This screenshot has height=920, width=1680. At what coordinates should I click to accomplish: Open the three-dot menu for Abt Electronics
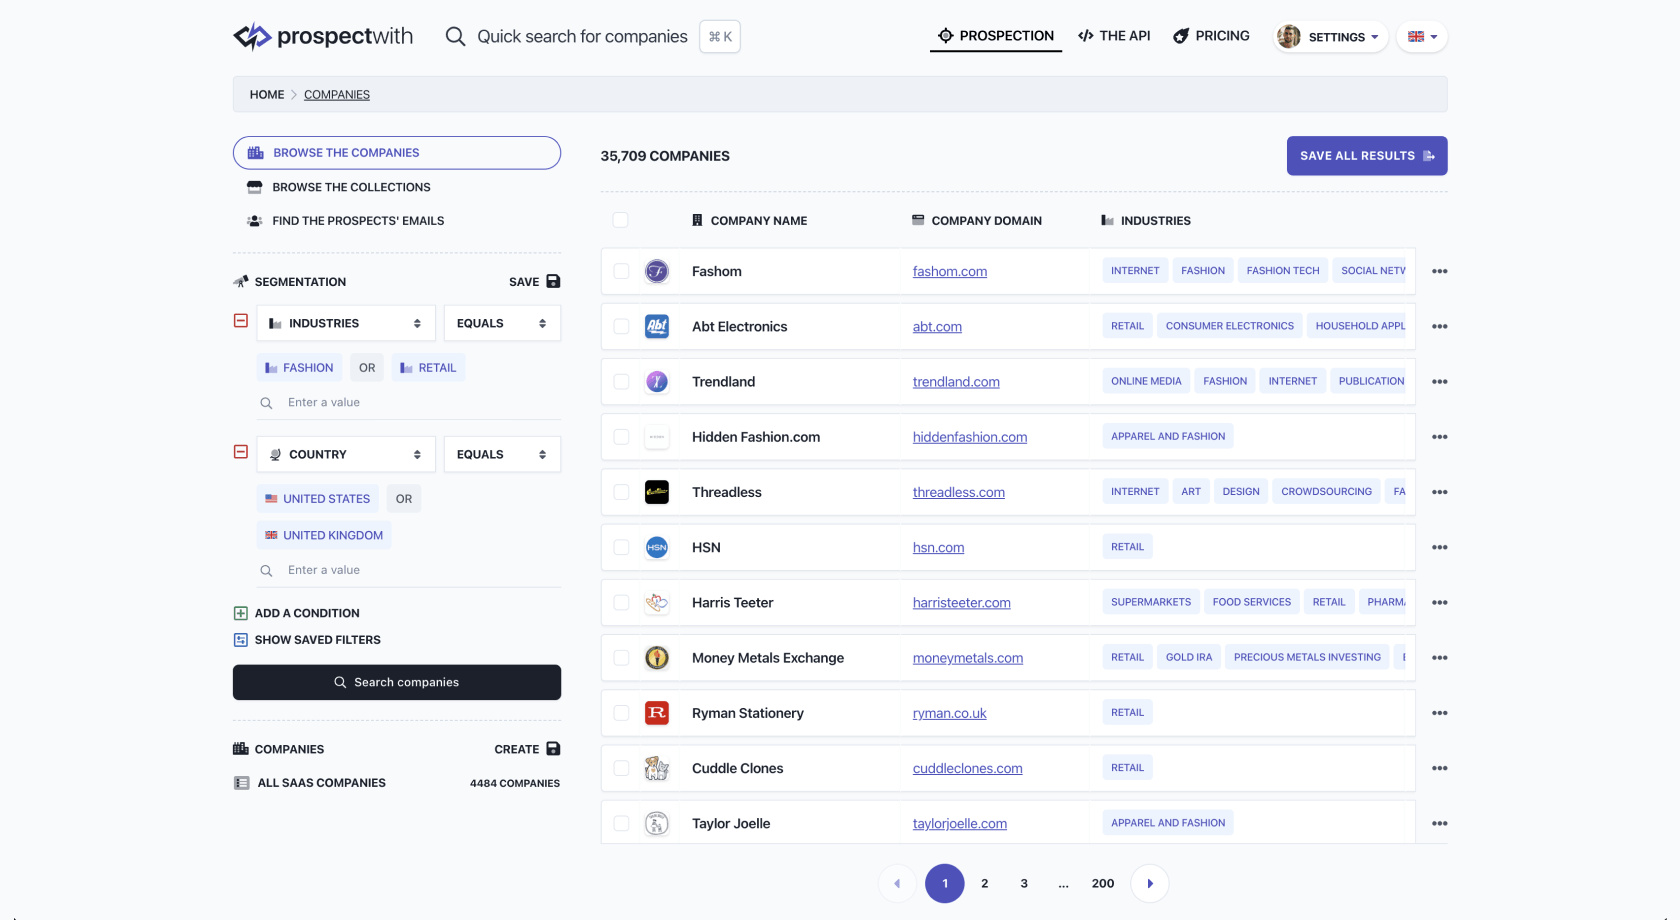click(1440, 326)
